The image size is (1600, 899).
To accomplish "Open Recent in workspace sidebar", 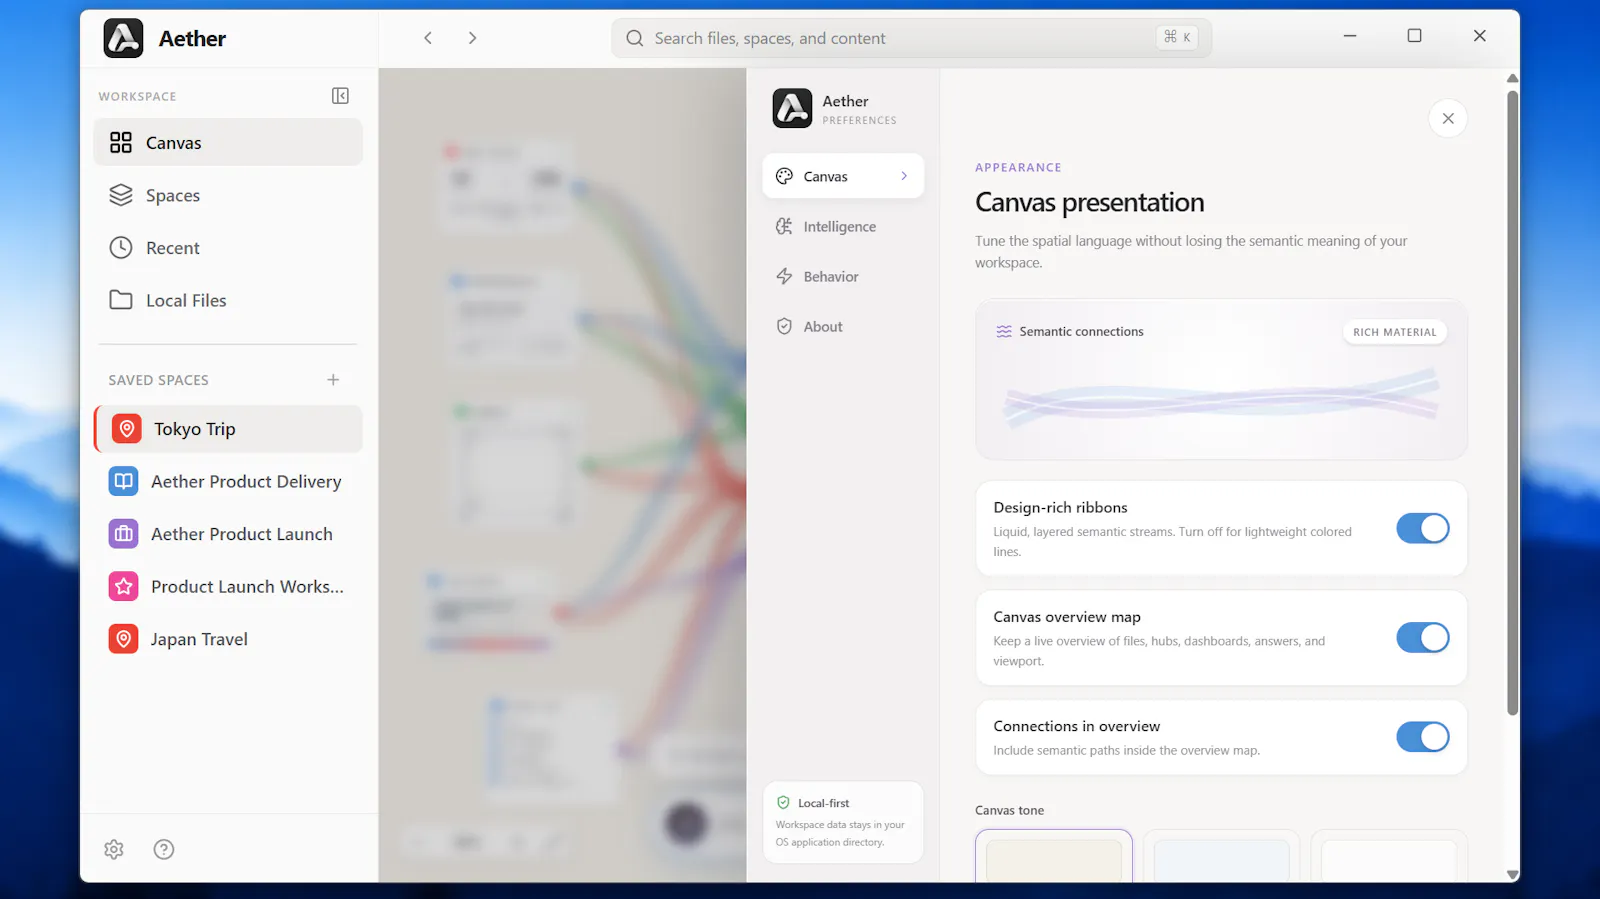I will click(228, 248).
